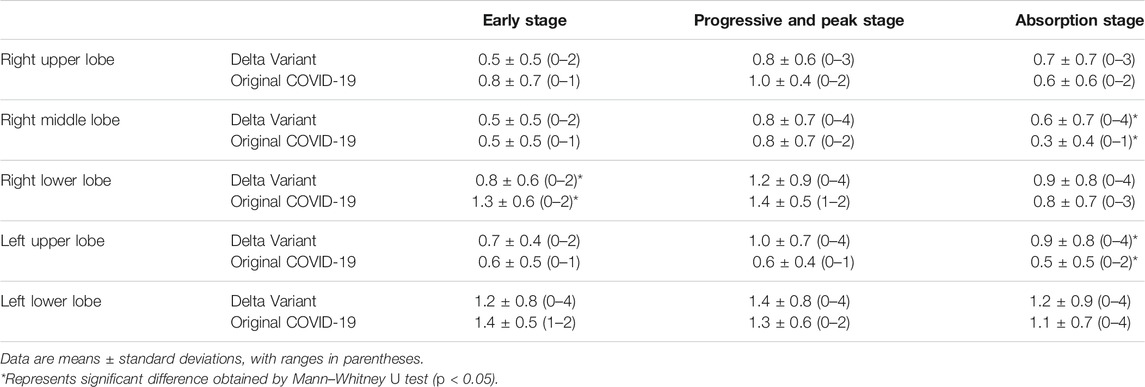Viewport: 1145px width, 387px height.
Task: Click the Absorption stage column header
Action: pos(1080,20)
